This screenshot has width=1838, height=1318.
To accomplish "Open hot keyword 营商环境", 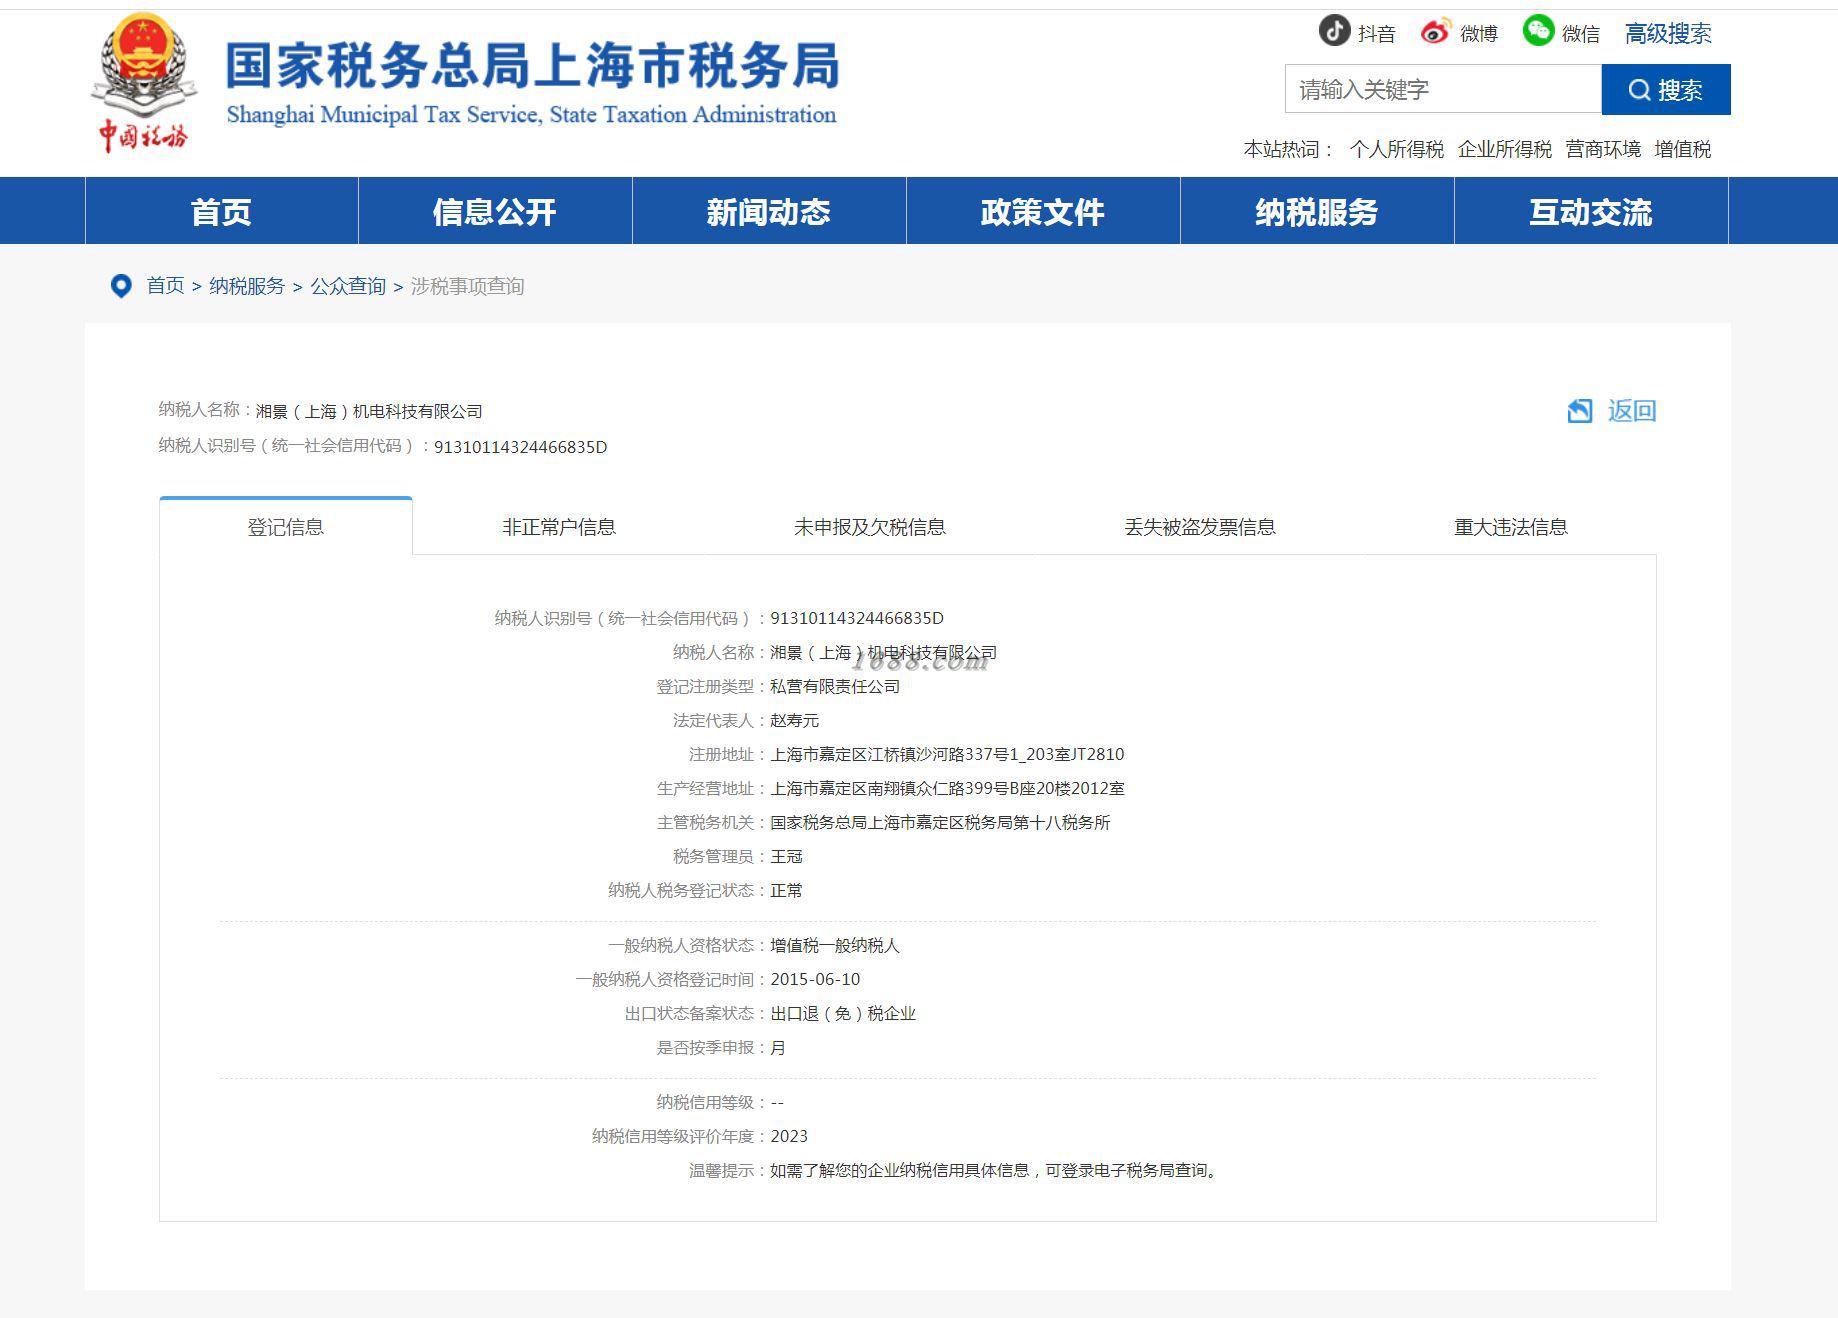I will [1603, 149].
